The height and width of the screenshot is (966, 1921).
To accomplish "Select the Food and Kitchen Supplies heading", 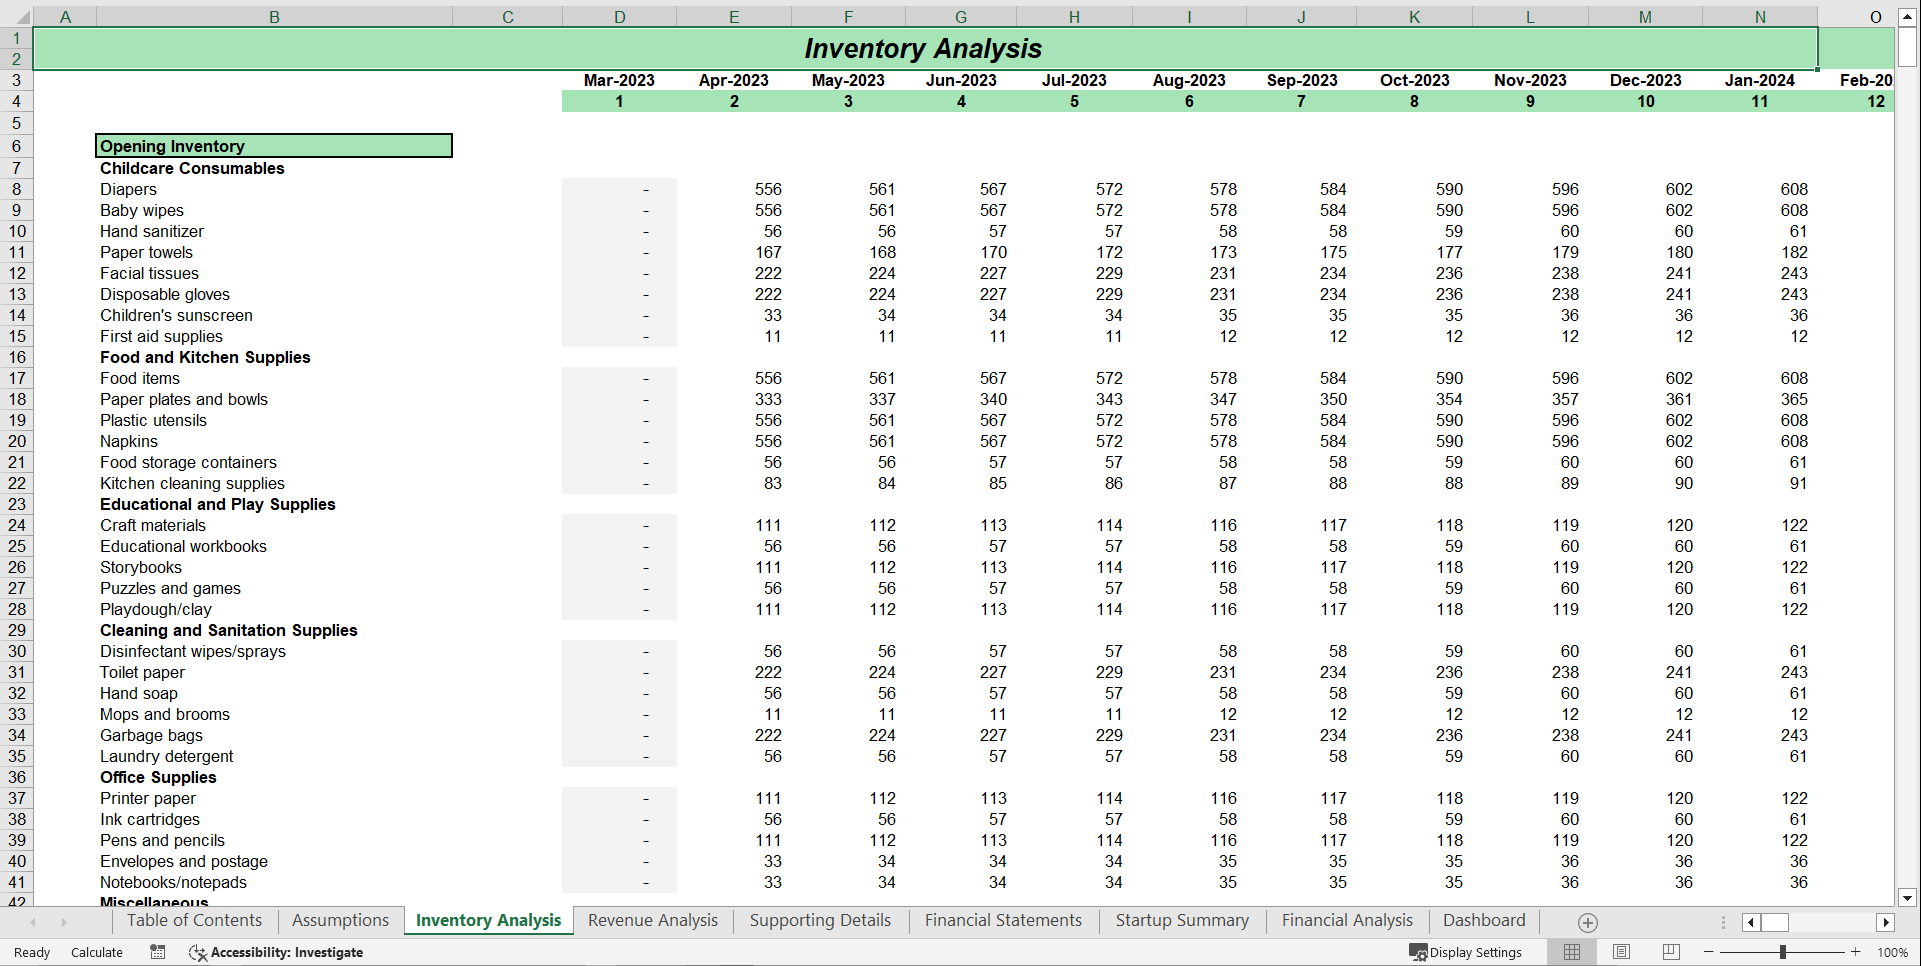I will click(205, 357).
